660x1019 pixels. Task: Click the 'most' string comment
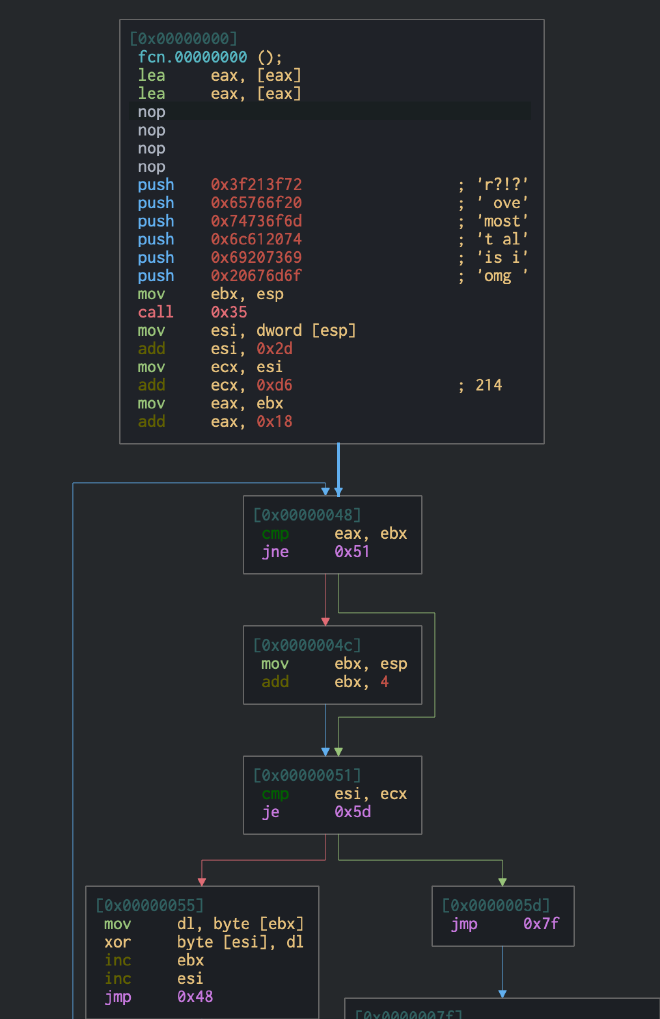coord(492,221)
